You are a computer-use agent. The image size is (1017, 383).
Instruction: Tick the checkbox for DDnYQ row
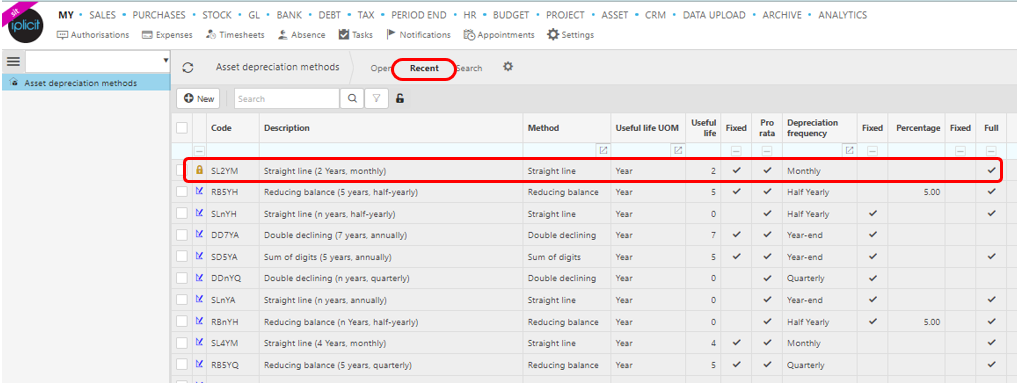click(182, 277)
